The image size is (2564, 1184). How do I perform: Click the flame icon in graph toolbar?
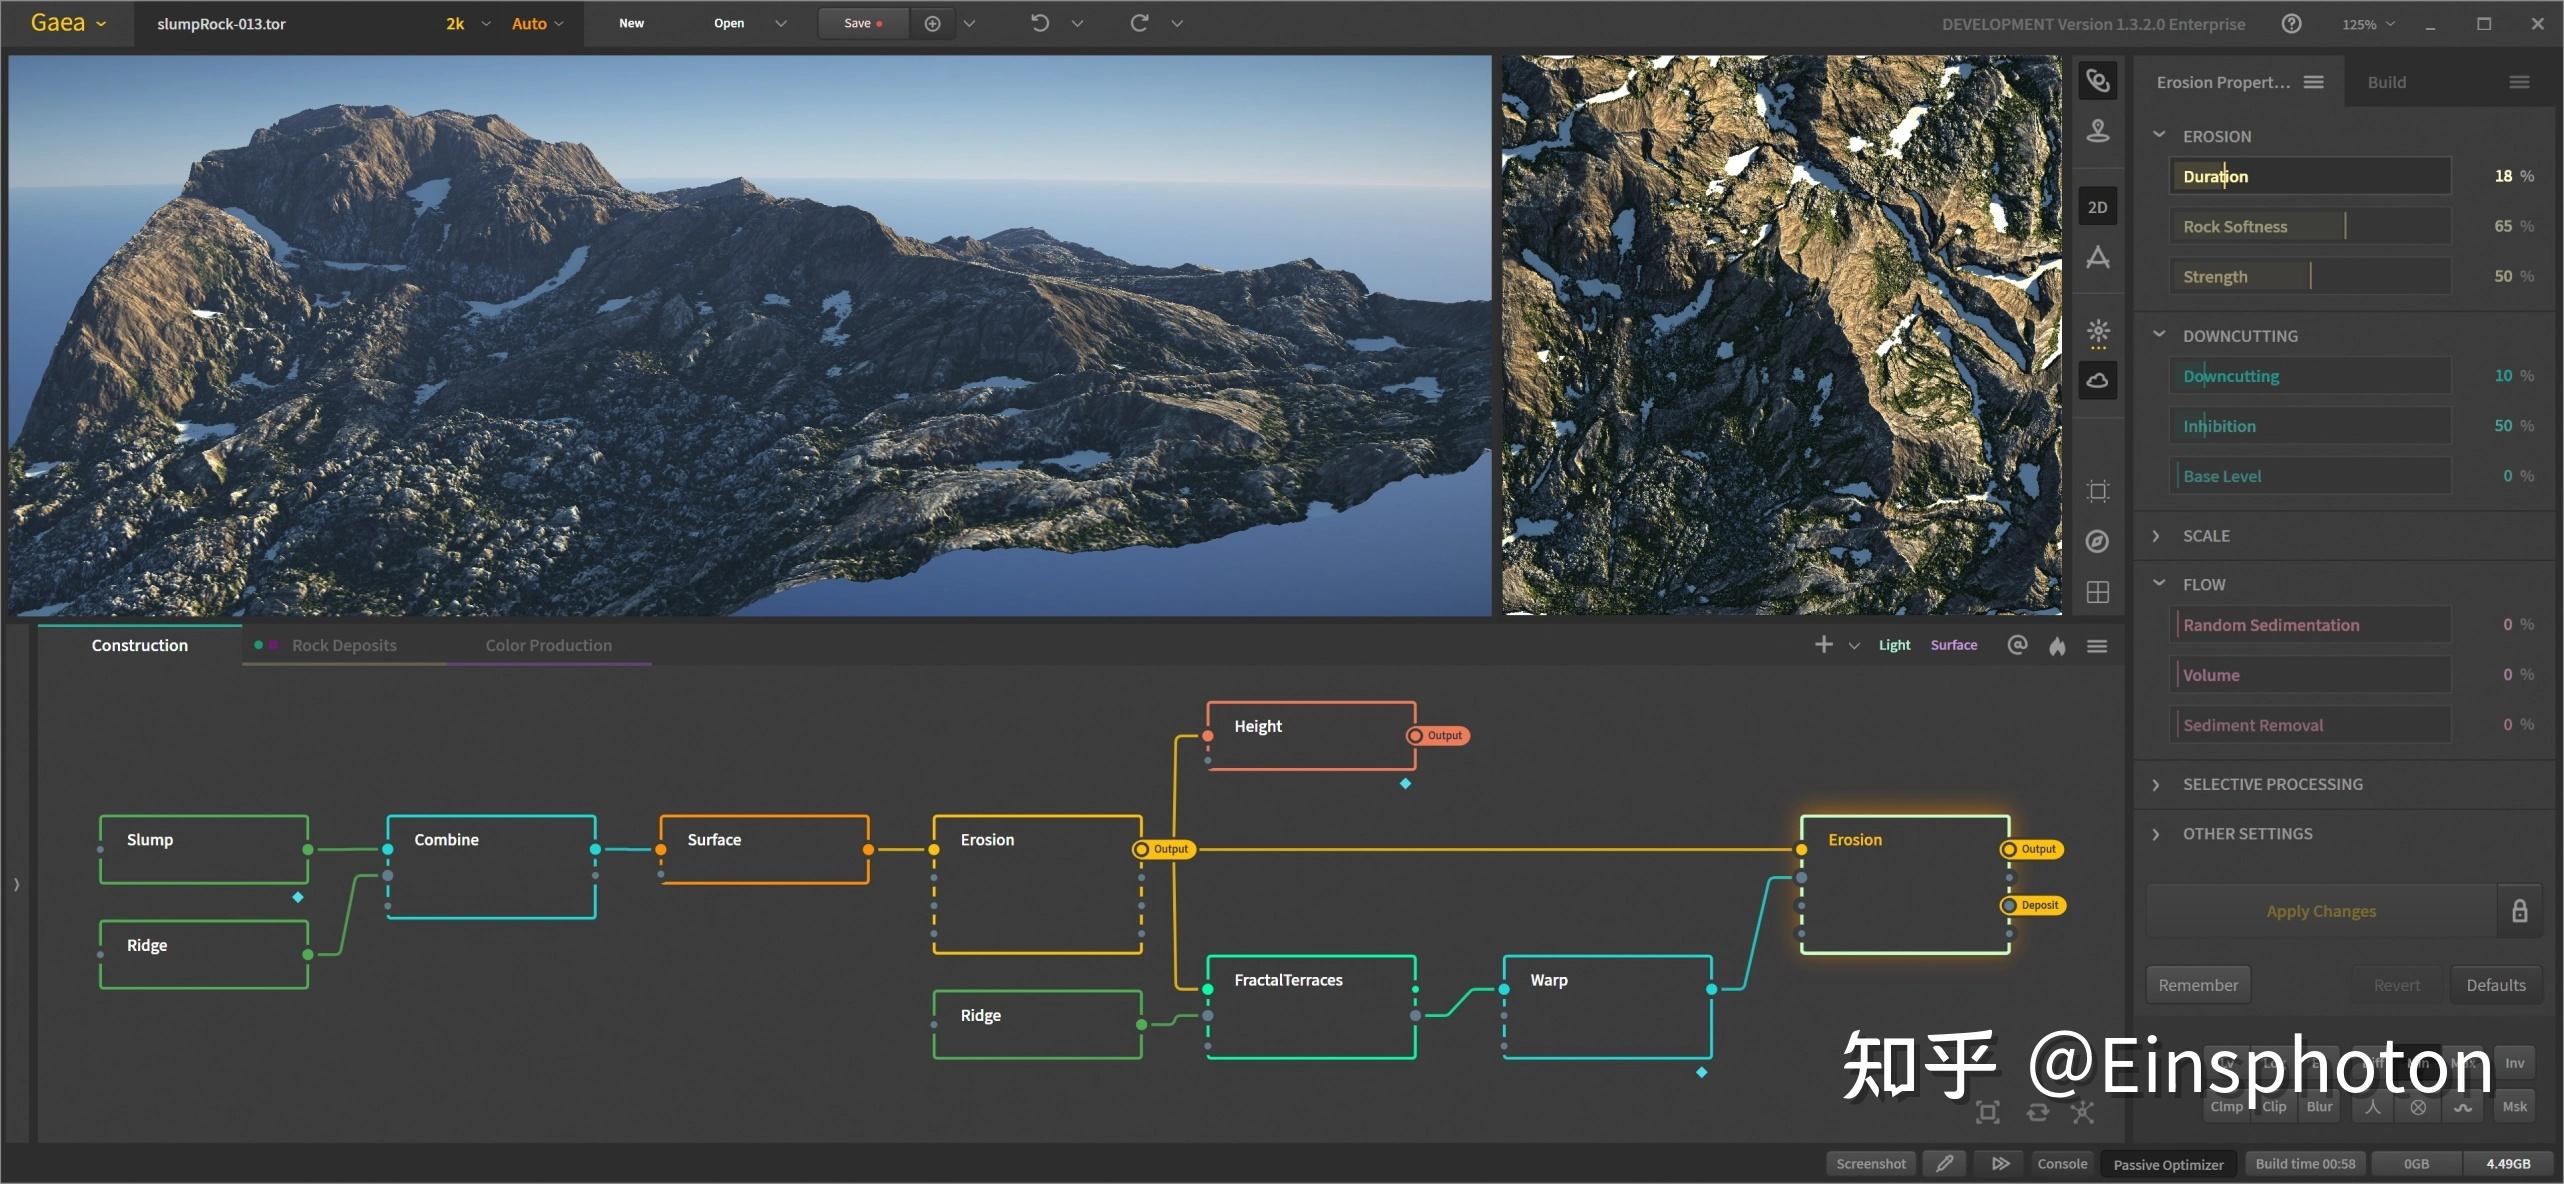click(x=2057, y=646)
